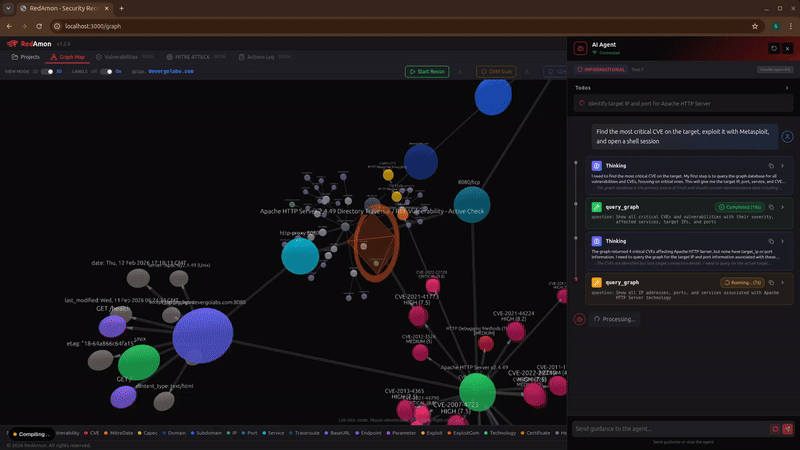Click the devergolabs.com domain link
Screen dimensions: 800x450
coord(170,71)
